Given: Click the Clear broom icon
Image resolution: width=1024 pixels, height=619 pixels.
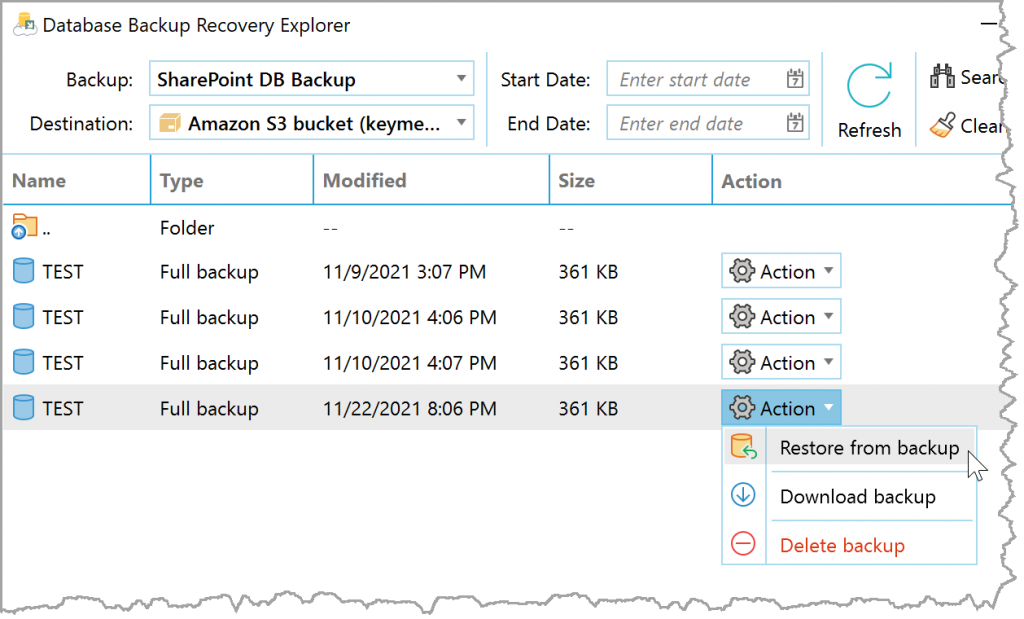Looking at the screenshot, I should click(x=942, y=125).
